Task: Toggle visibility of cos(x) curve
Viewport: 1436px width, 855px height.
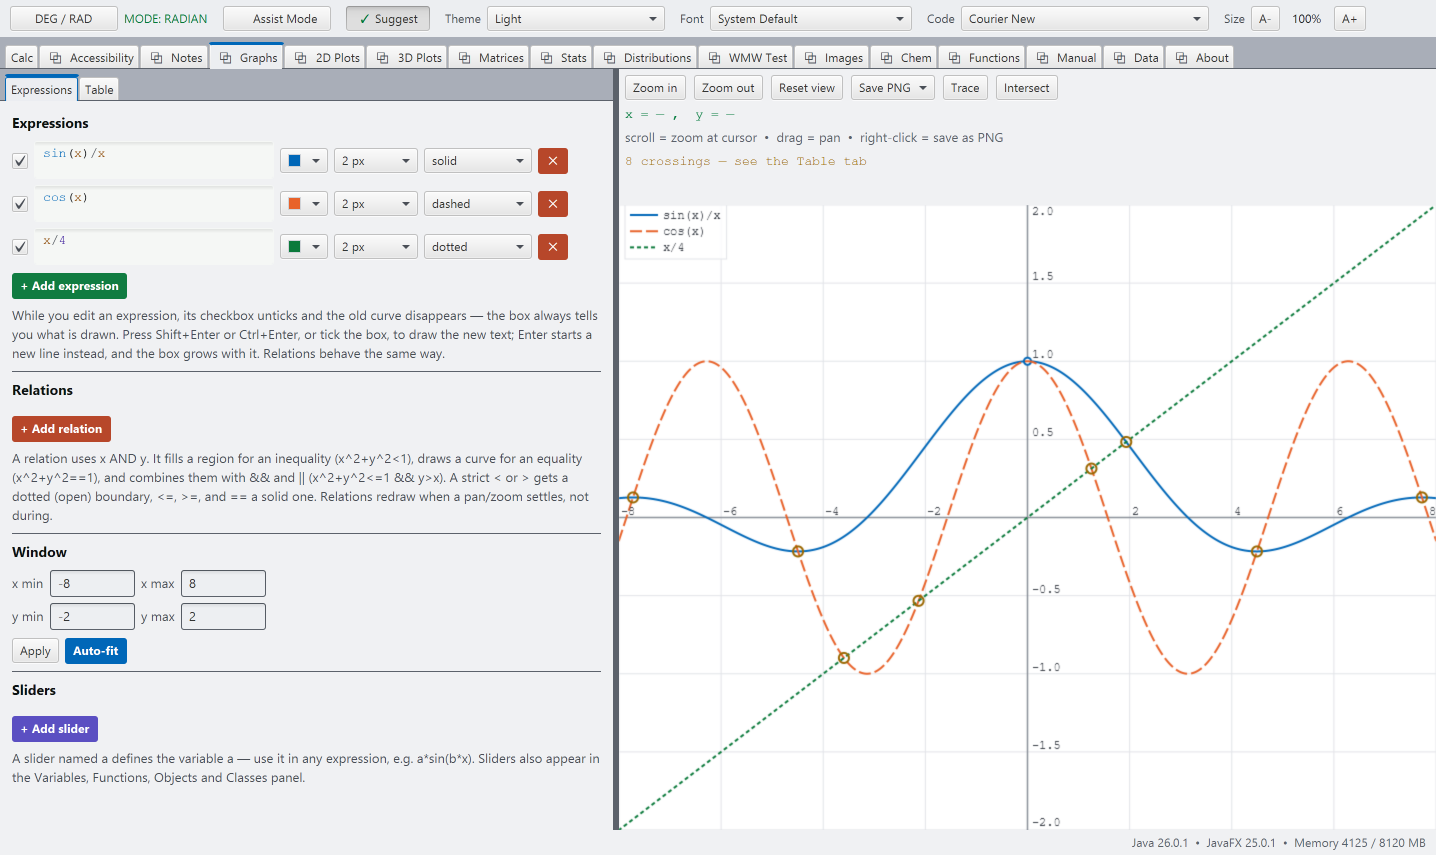Action: pos(20,204)
